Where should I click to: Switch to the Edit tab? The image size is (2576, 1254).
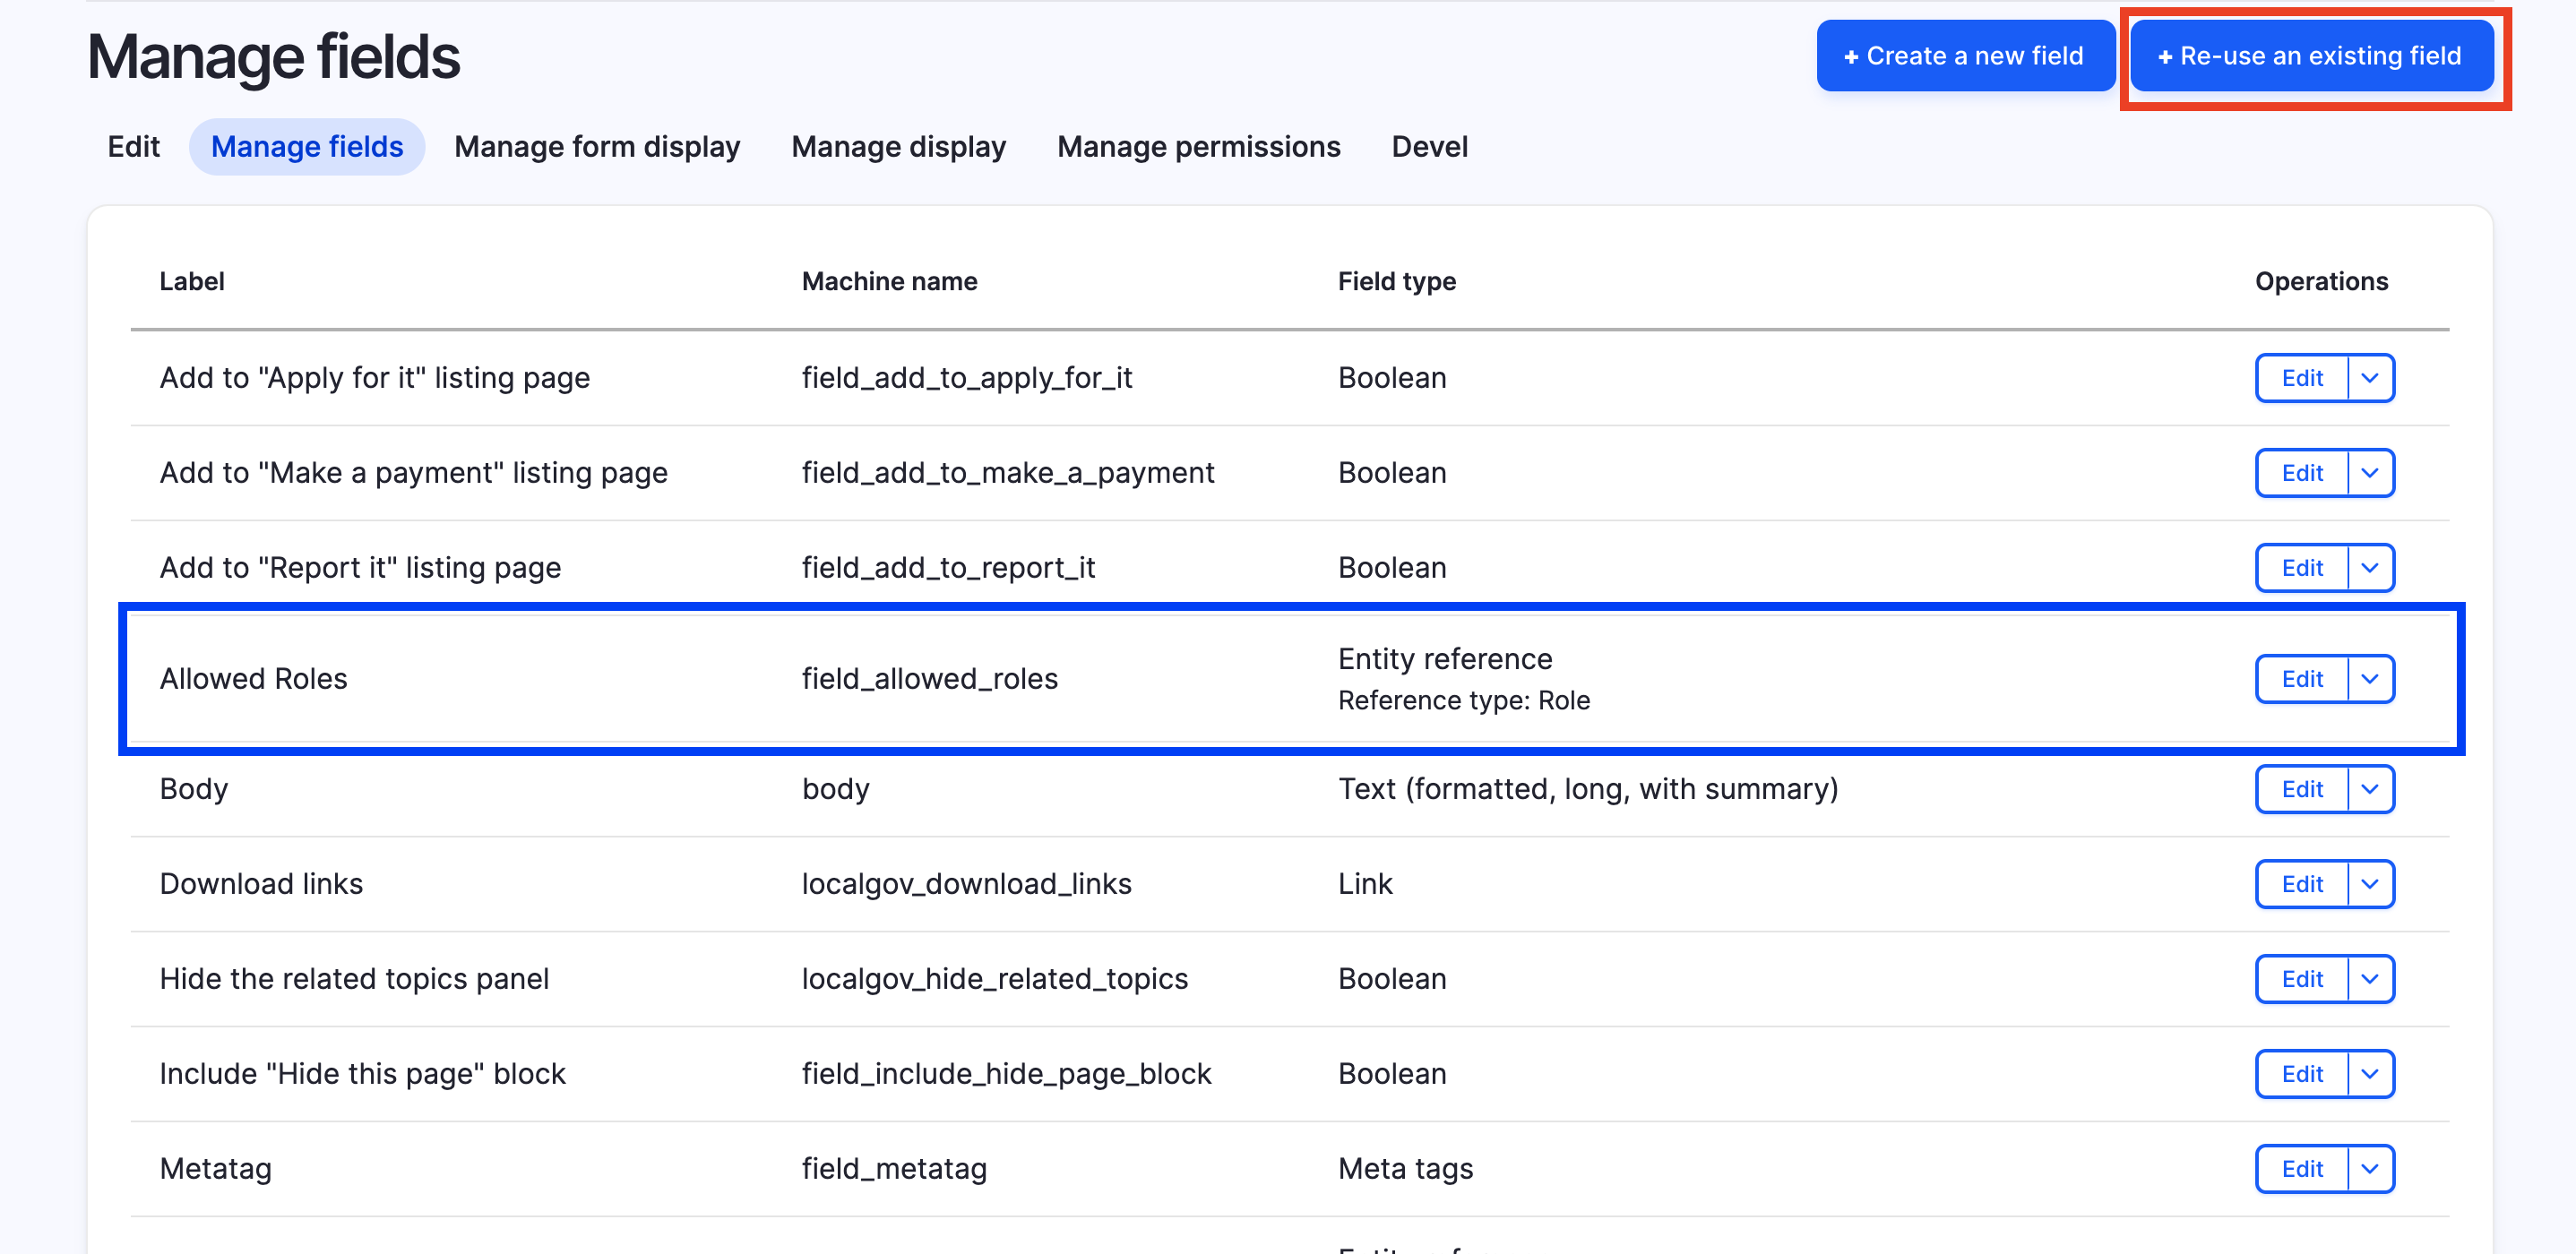pyautogui.click(x=133, y=146)
